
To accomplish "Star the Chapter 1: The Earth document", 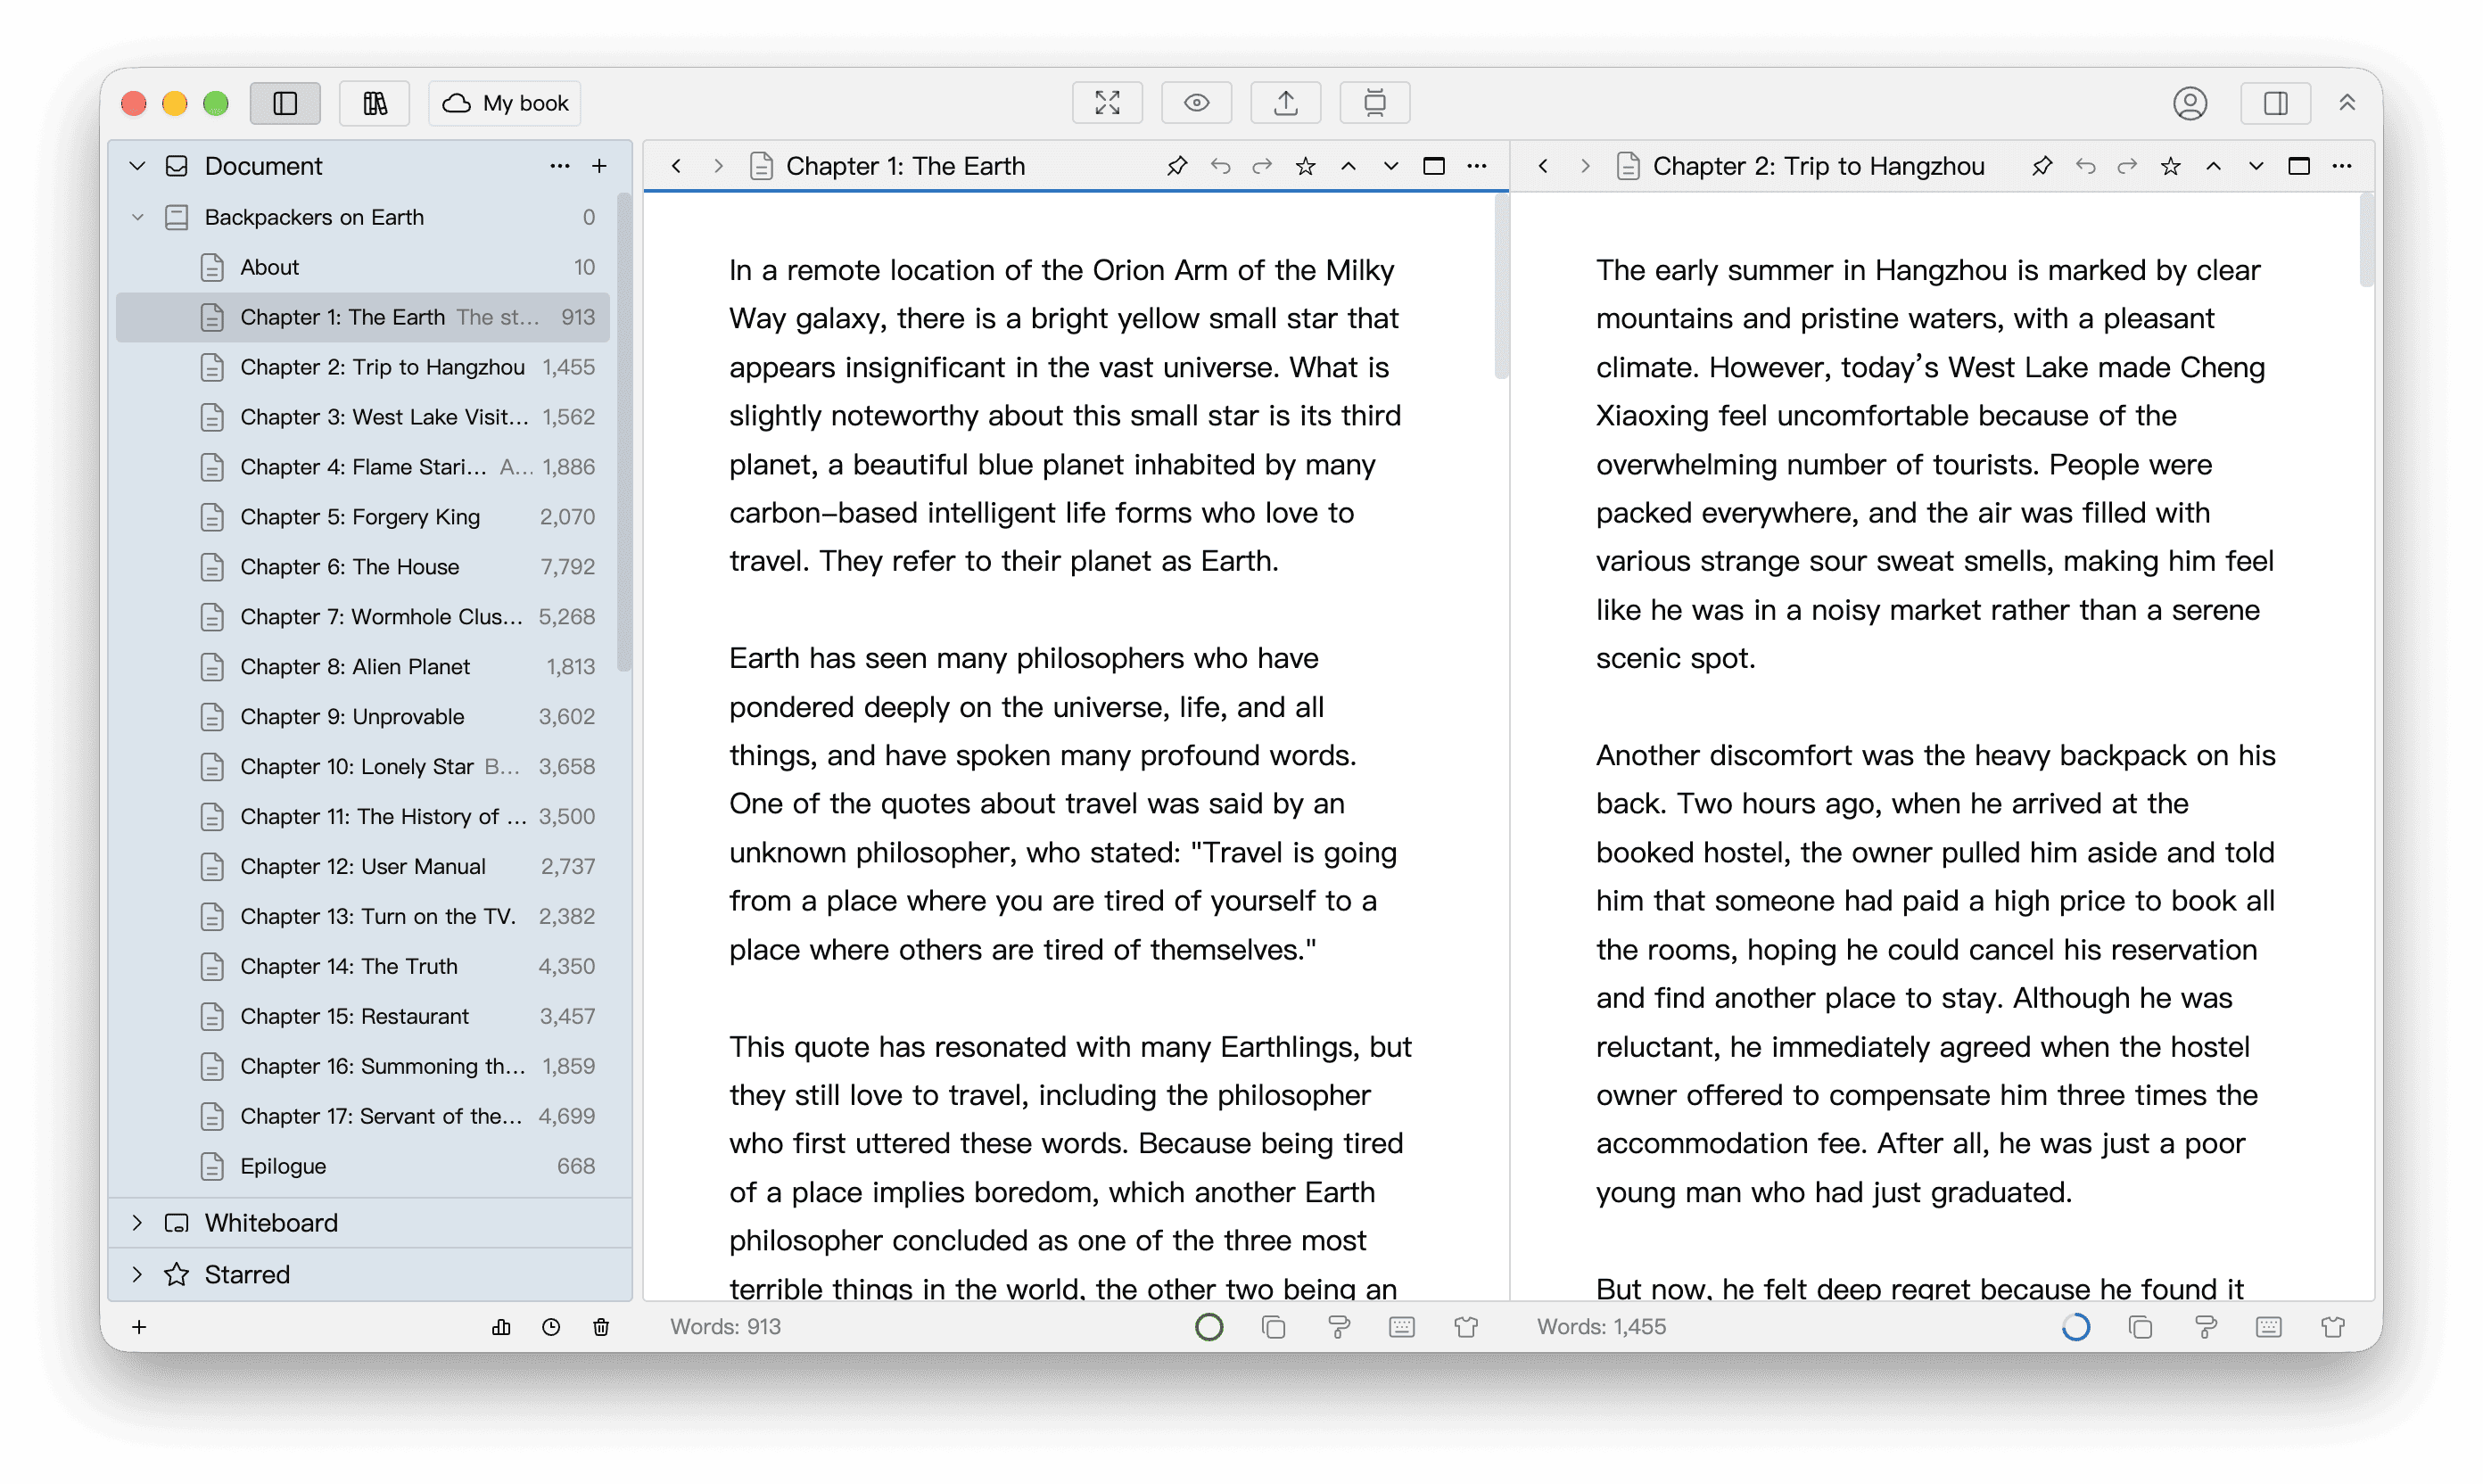I will [1305, 166].
